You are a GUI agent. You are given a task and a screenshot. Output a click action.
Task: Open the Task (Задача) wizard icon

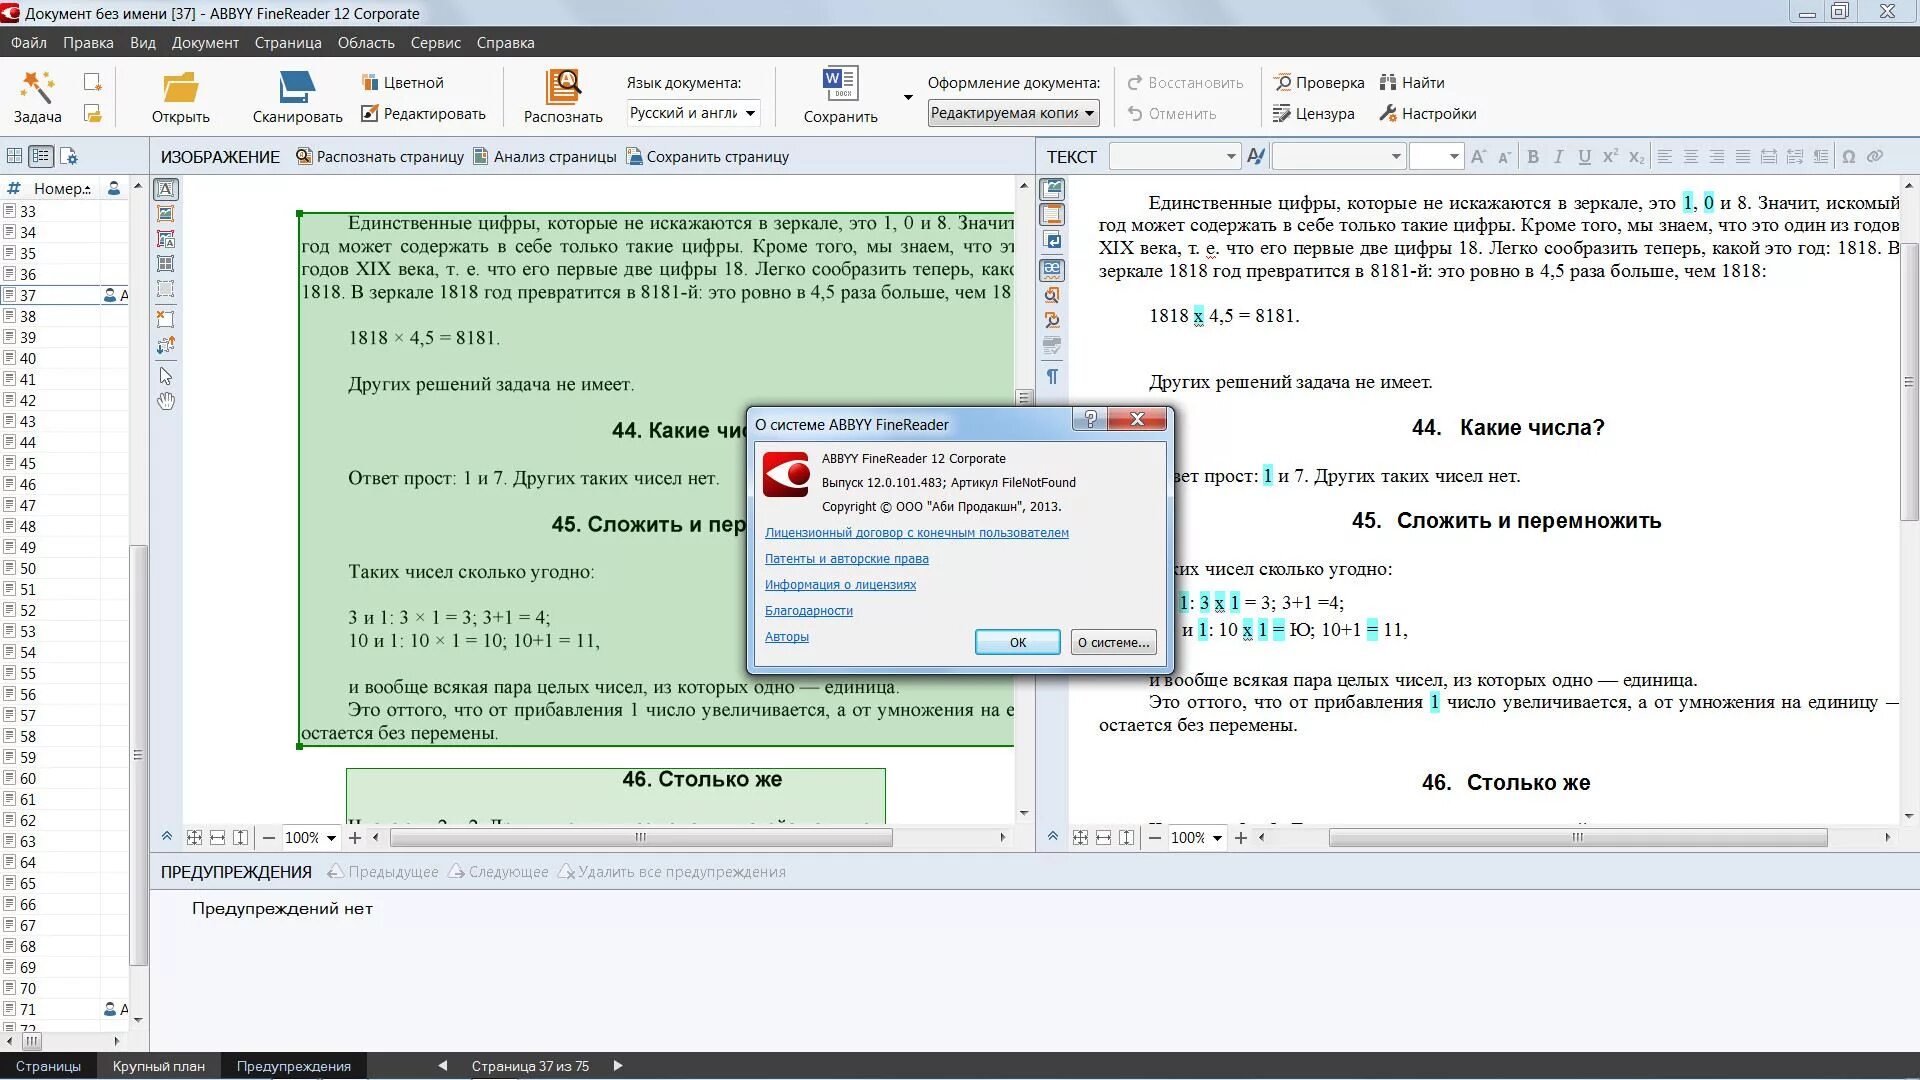(x=37, y=88)
